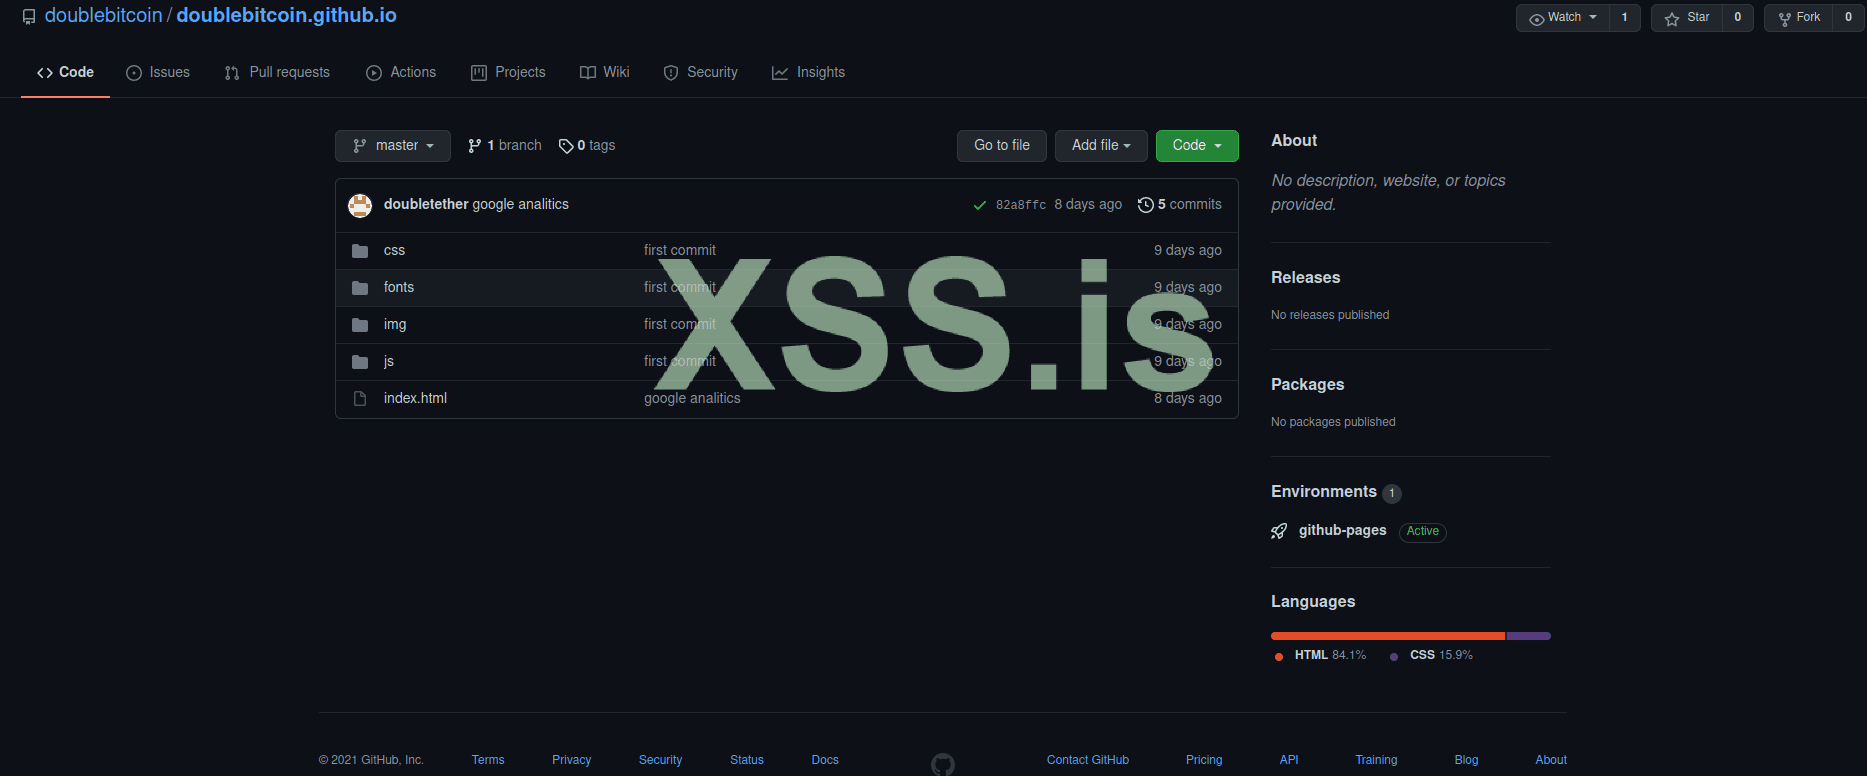Open commit hash 82a8ffc
1867x776 pixels.
(x=1021, y=205)
